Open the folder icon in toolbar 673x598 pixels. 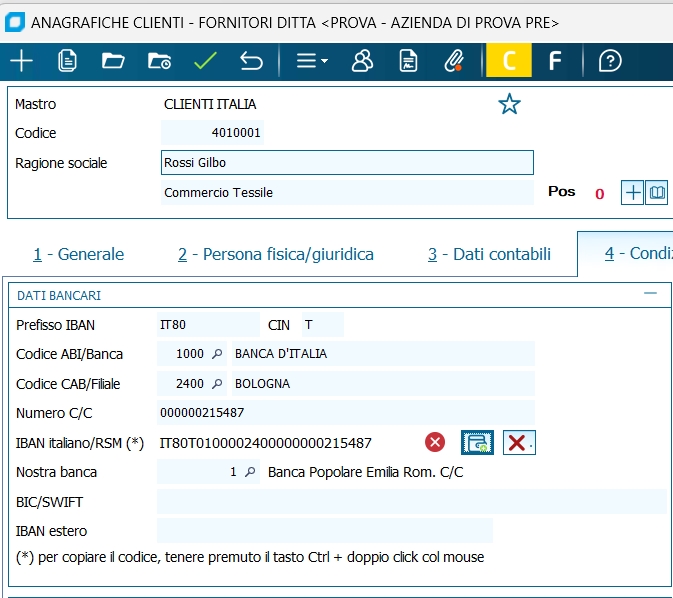[x=113, y=61]
